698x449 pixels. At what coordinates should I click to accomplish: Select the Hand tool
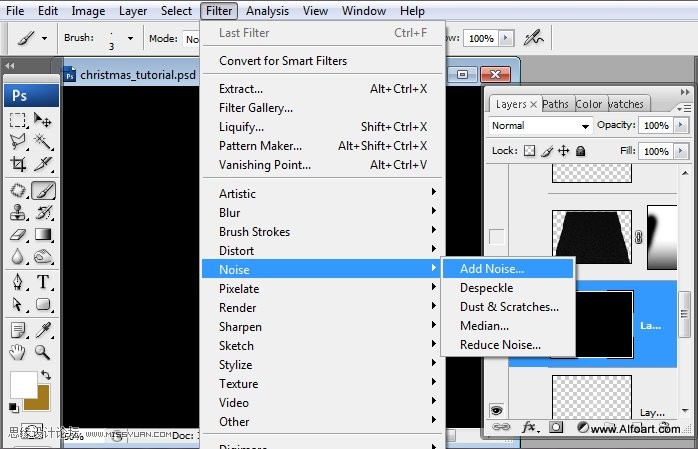coord(18,352)
